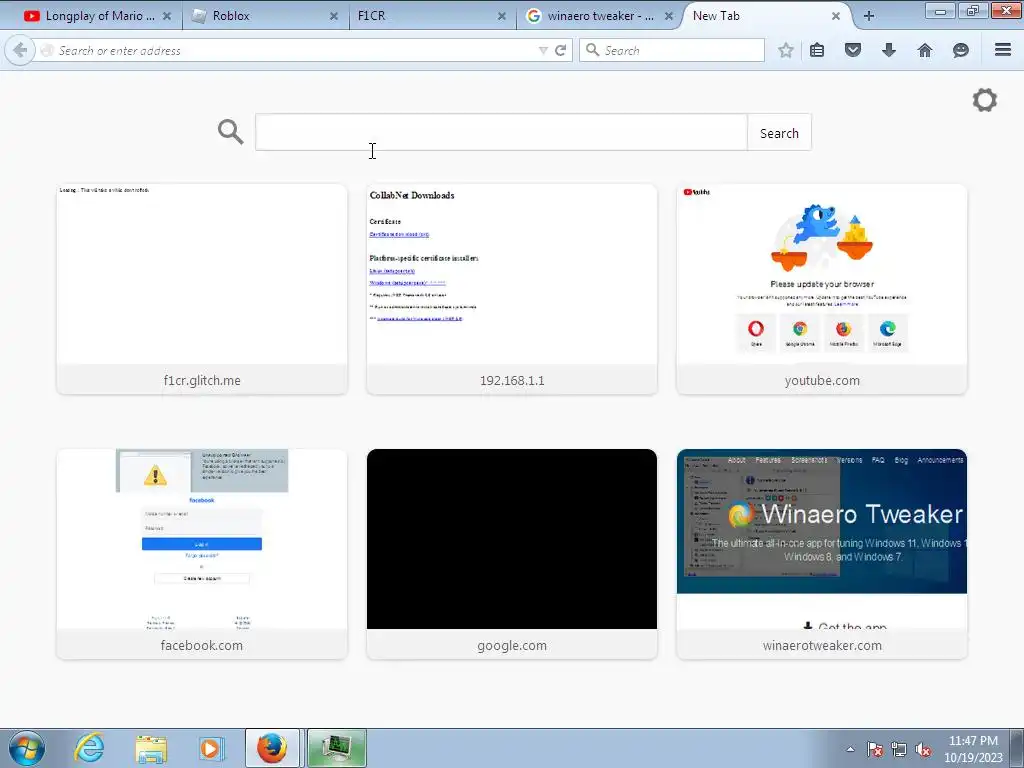Open the clock showing 11:47 PM
This screenshot has width=1024, height=768.
click(973, 749)
